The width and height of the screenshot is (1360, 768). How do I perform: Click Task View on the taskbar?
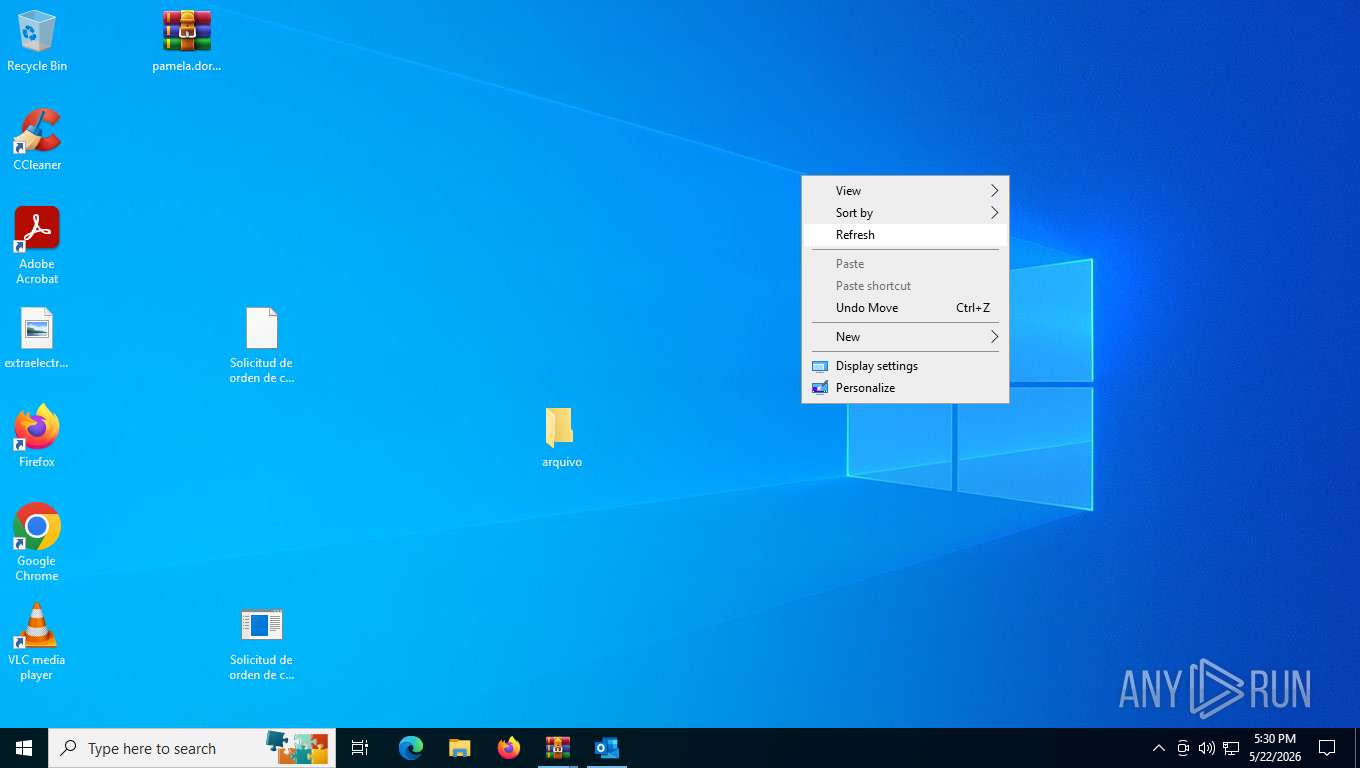click(360, 748)
